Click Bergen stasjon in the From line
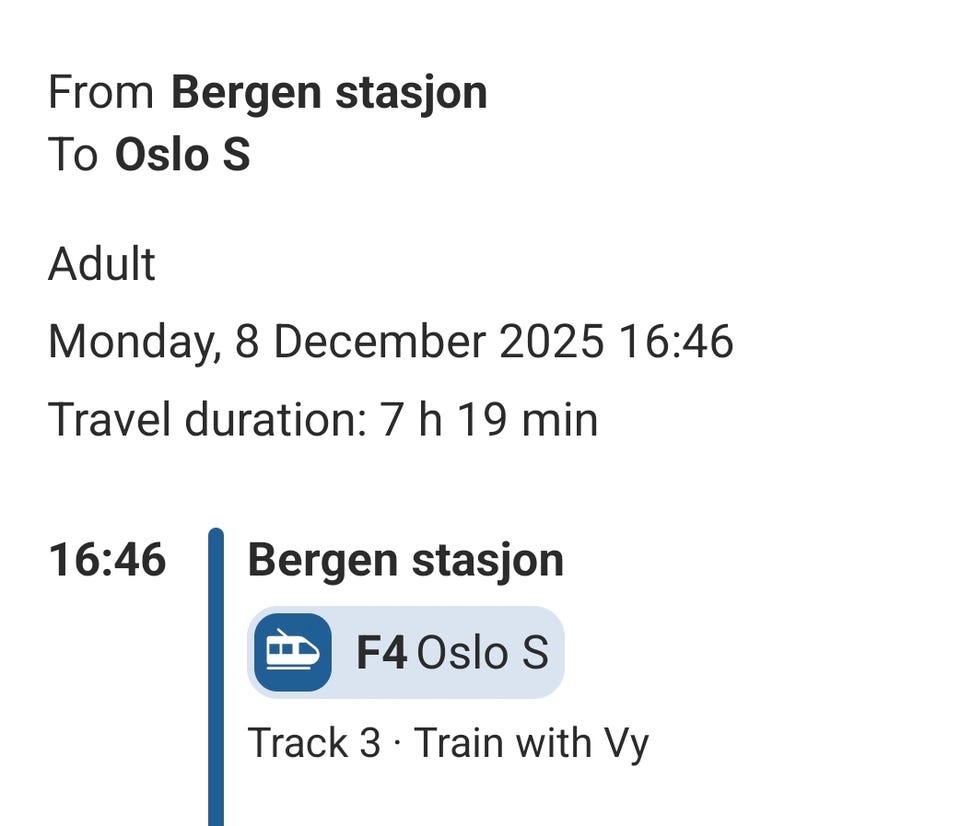 (329, 93)
